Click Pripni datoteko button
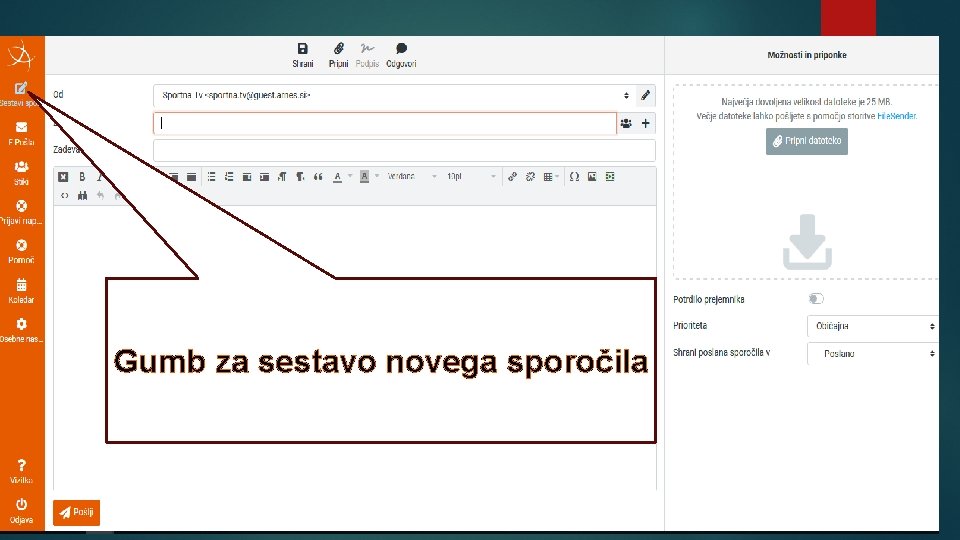The height and width of the screenshot is (540, 960). pyautogui.click(x=806, y=141)
